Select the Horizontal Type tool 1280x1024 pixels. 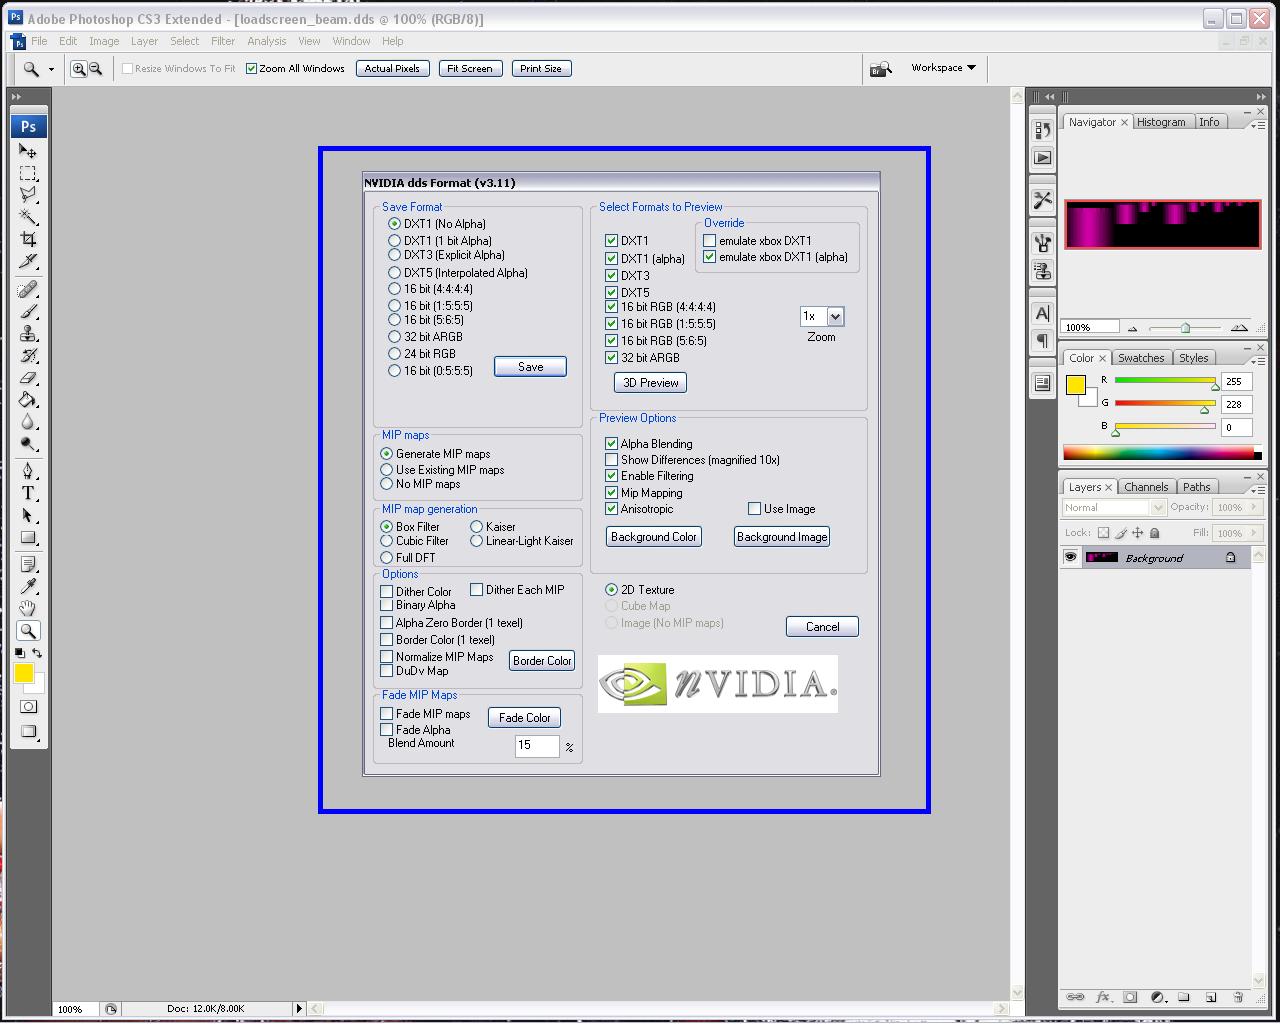click(x=28, y=493)
